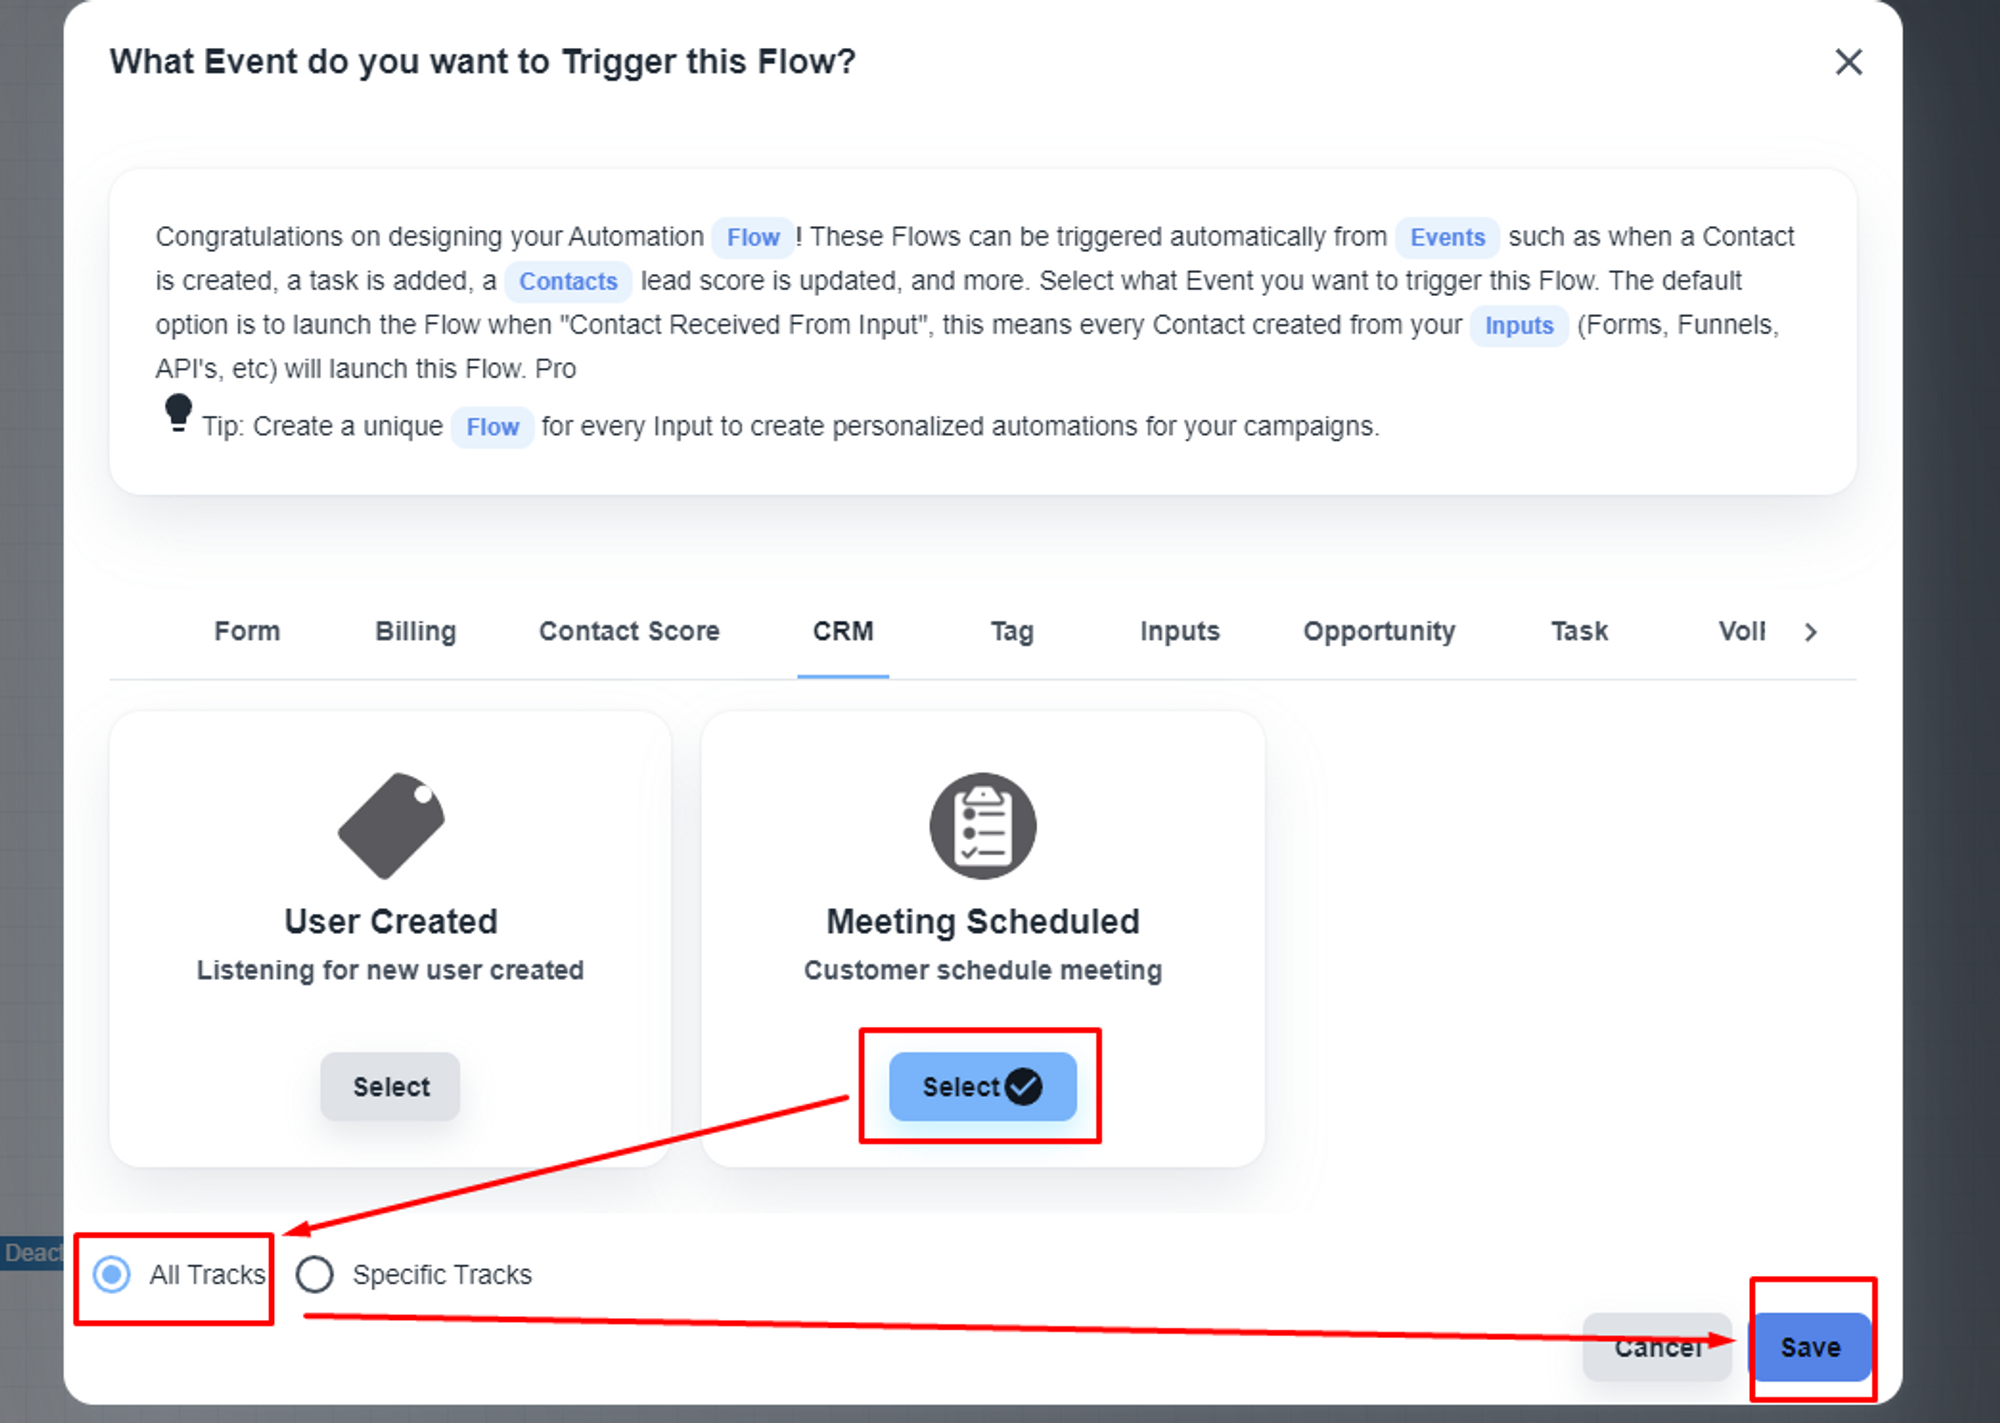Click the Contacts link in description
Screen dimensions: 2000x1423
click(568, 281)
